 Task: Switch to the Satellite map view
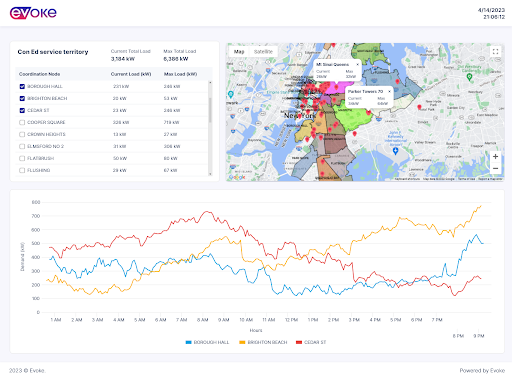pos(263,52)
